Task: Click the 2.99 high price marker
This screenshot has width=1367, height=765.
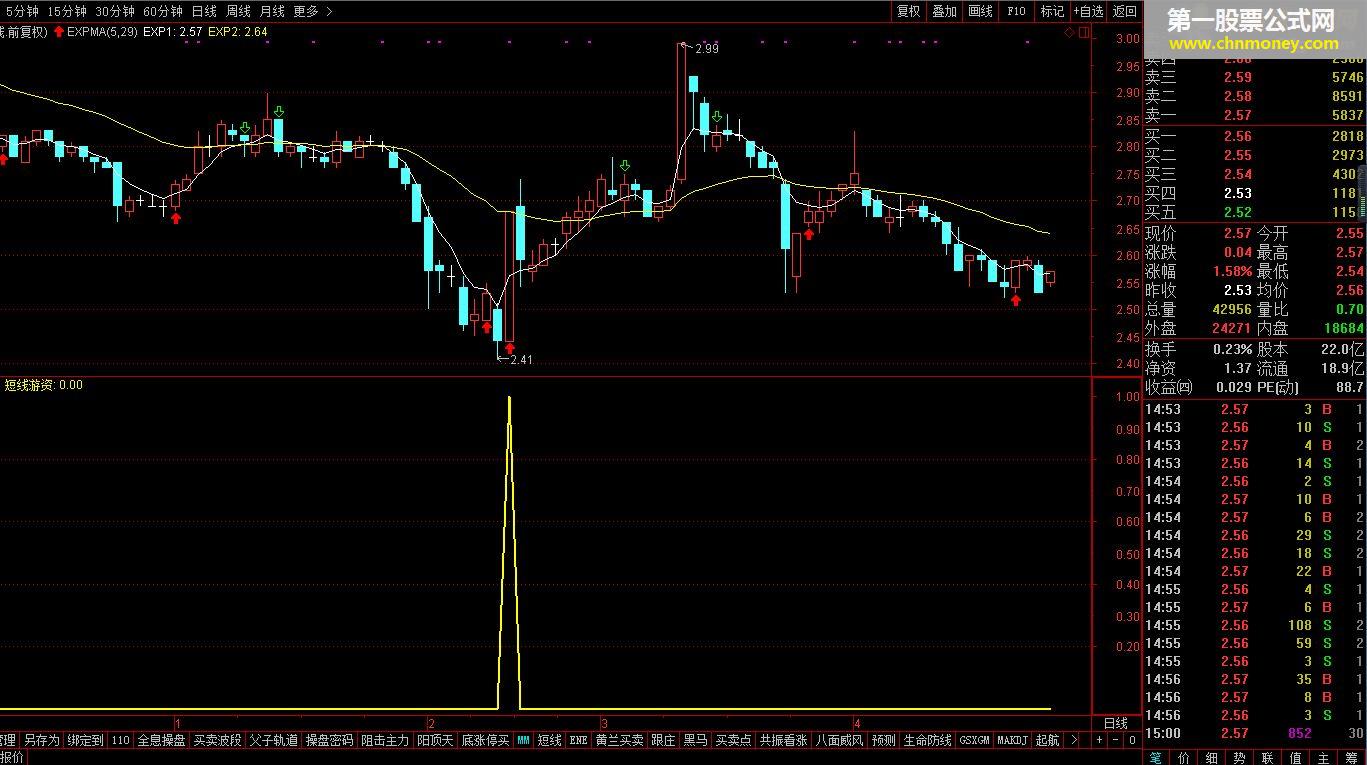Action: tap(707, 48)
